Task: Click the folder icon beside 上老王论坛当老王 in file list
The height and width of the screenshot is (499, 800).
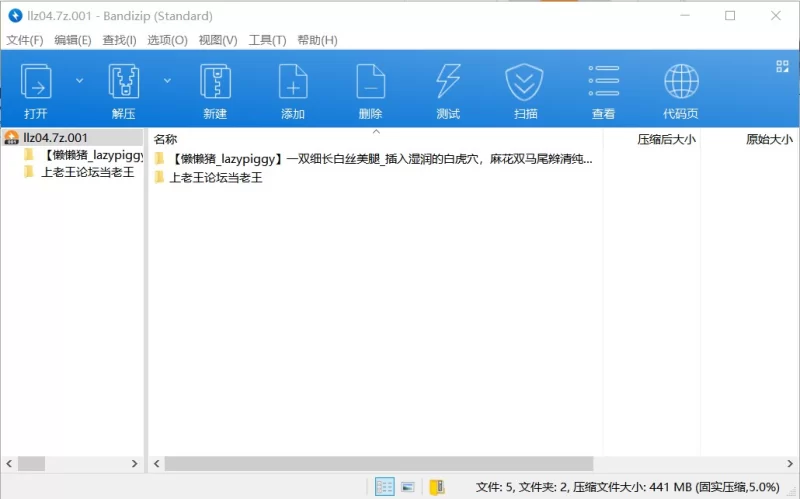Action: [160, 177]
